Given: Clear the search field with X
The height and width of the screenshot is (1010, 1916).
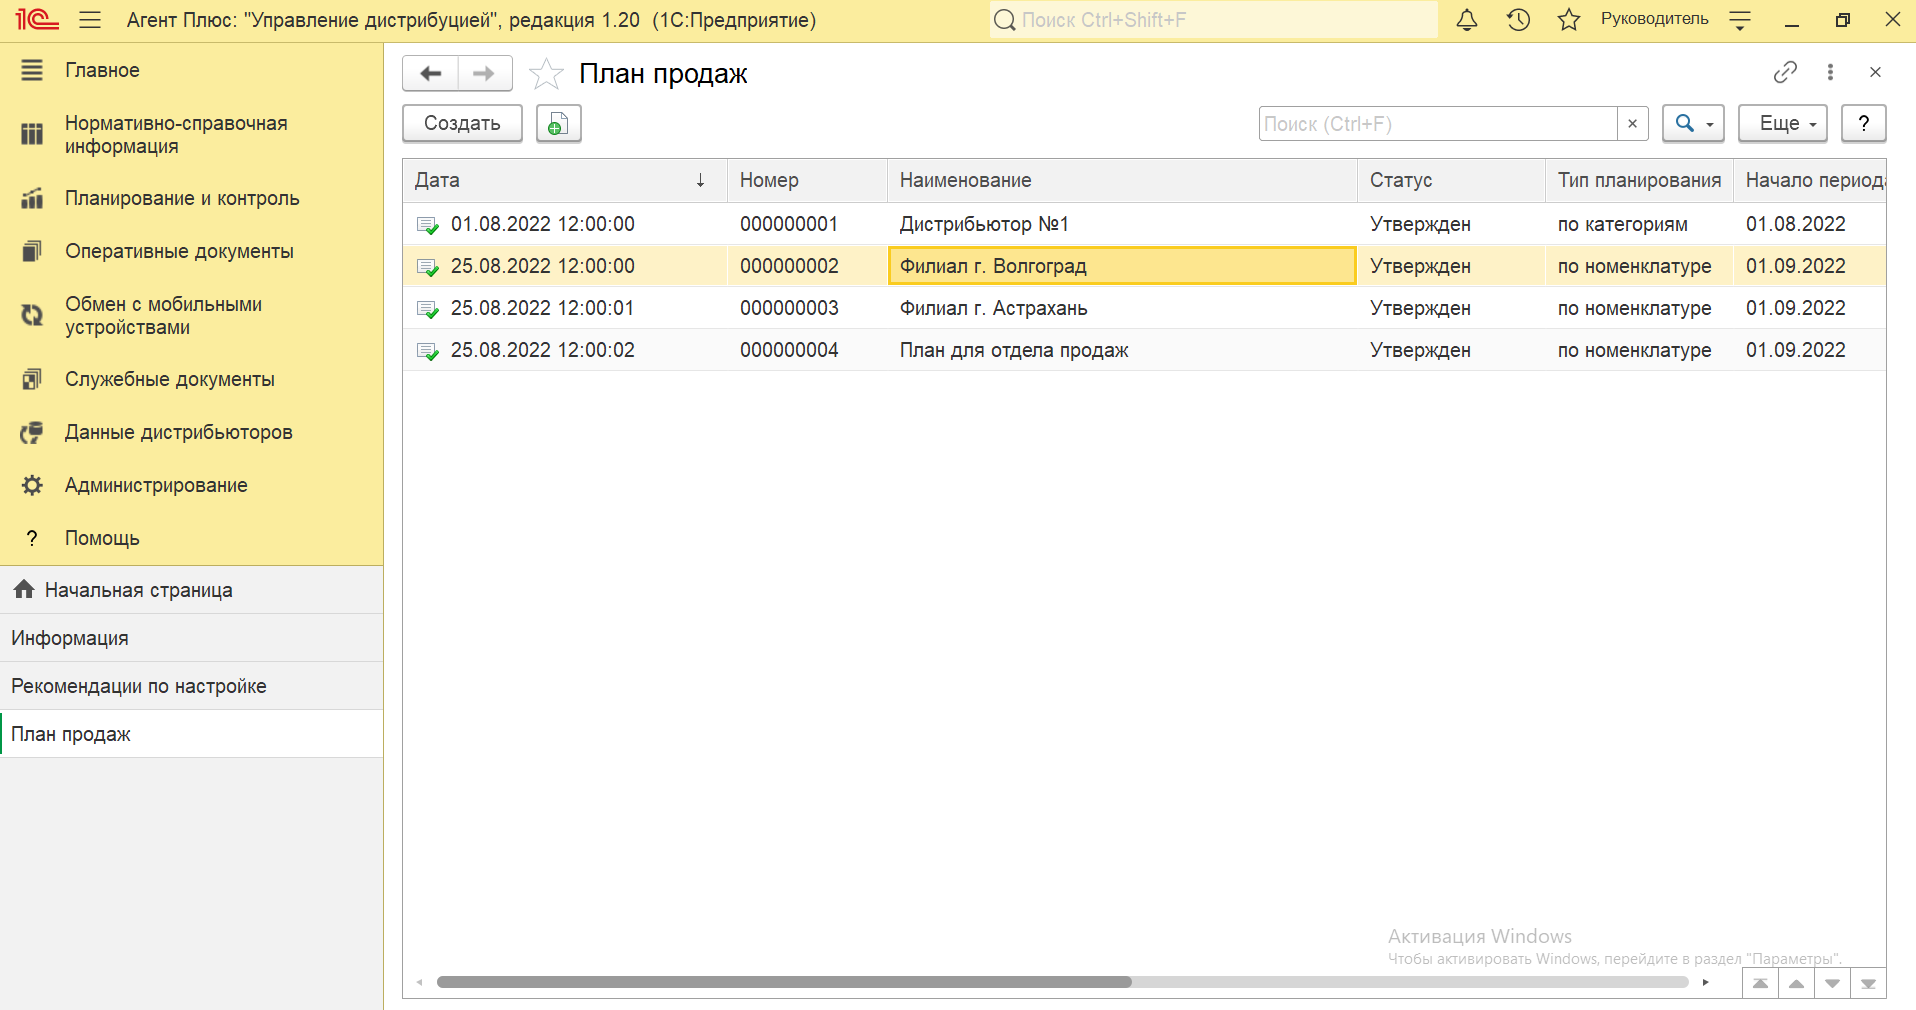Looking at the screenshot, I should 1632,123.
